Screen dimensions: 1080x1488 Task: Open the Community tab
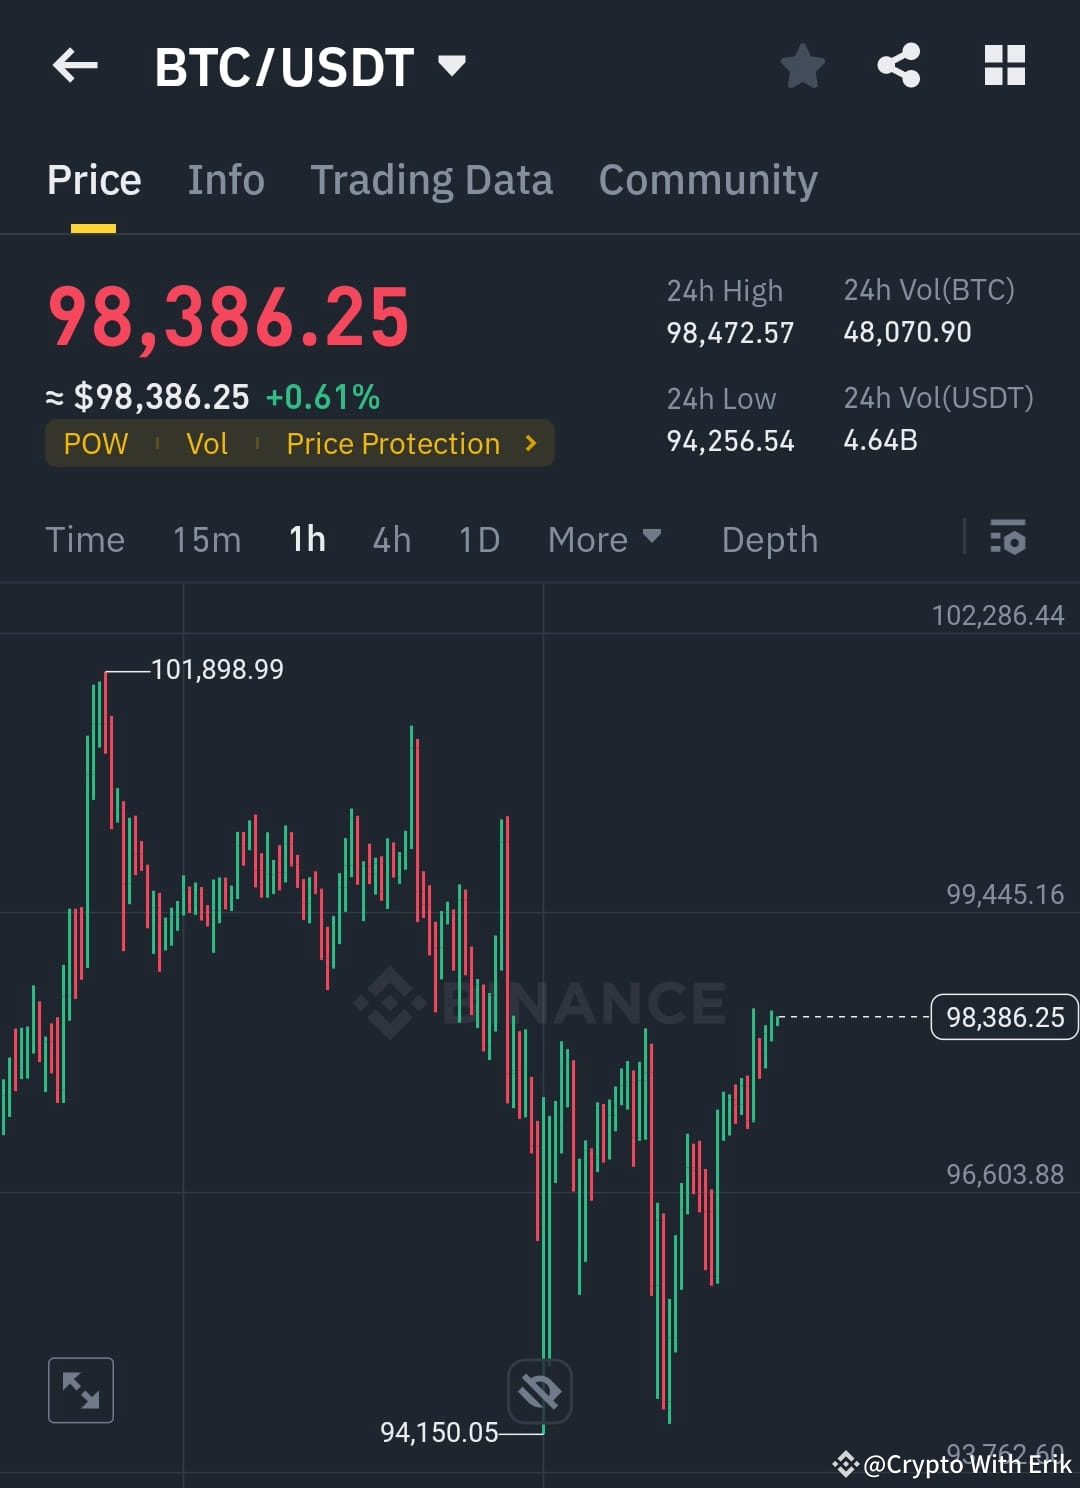(707, 180)
